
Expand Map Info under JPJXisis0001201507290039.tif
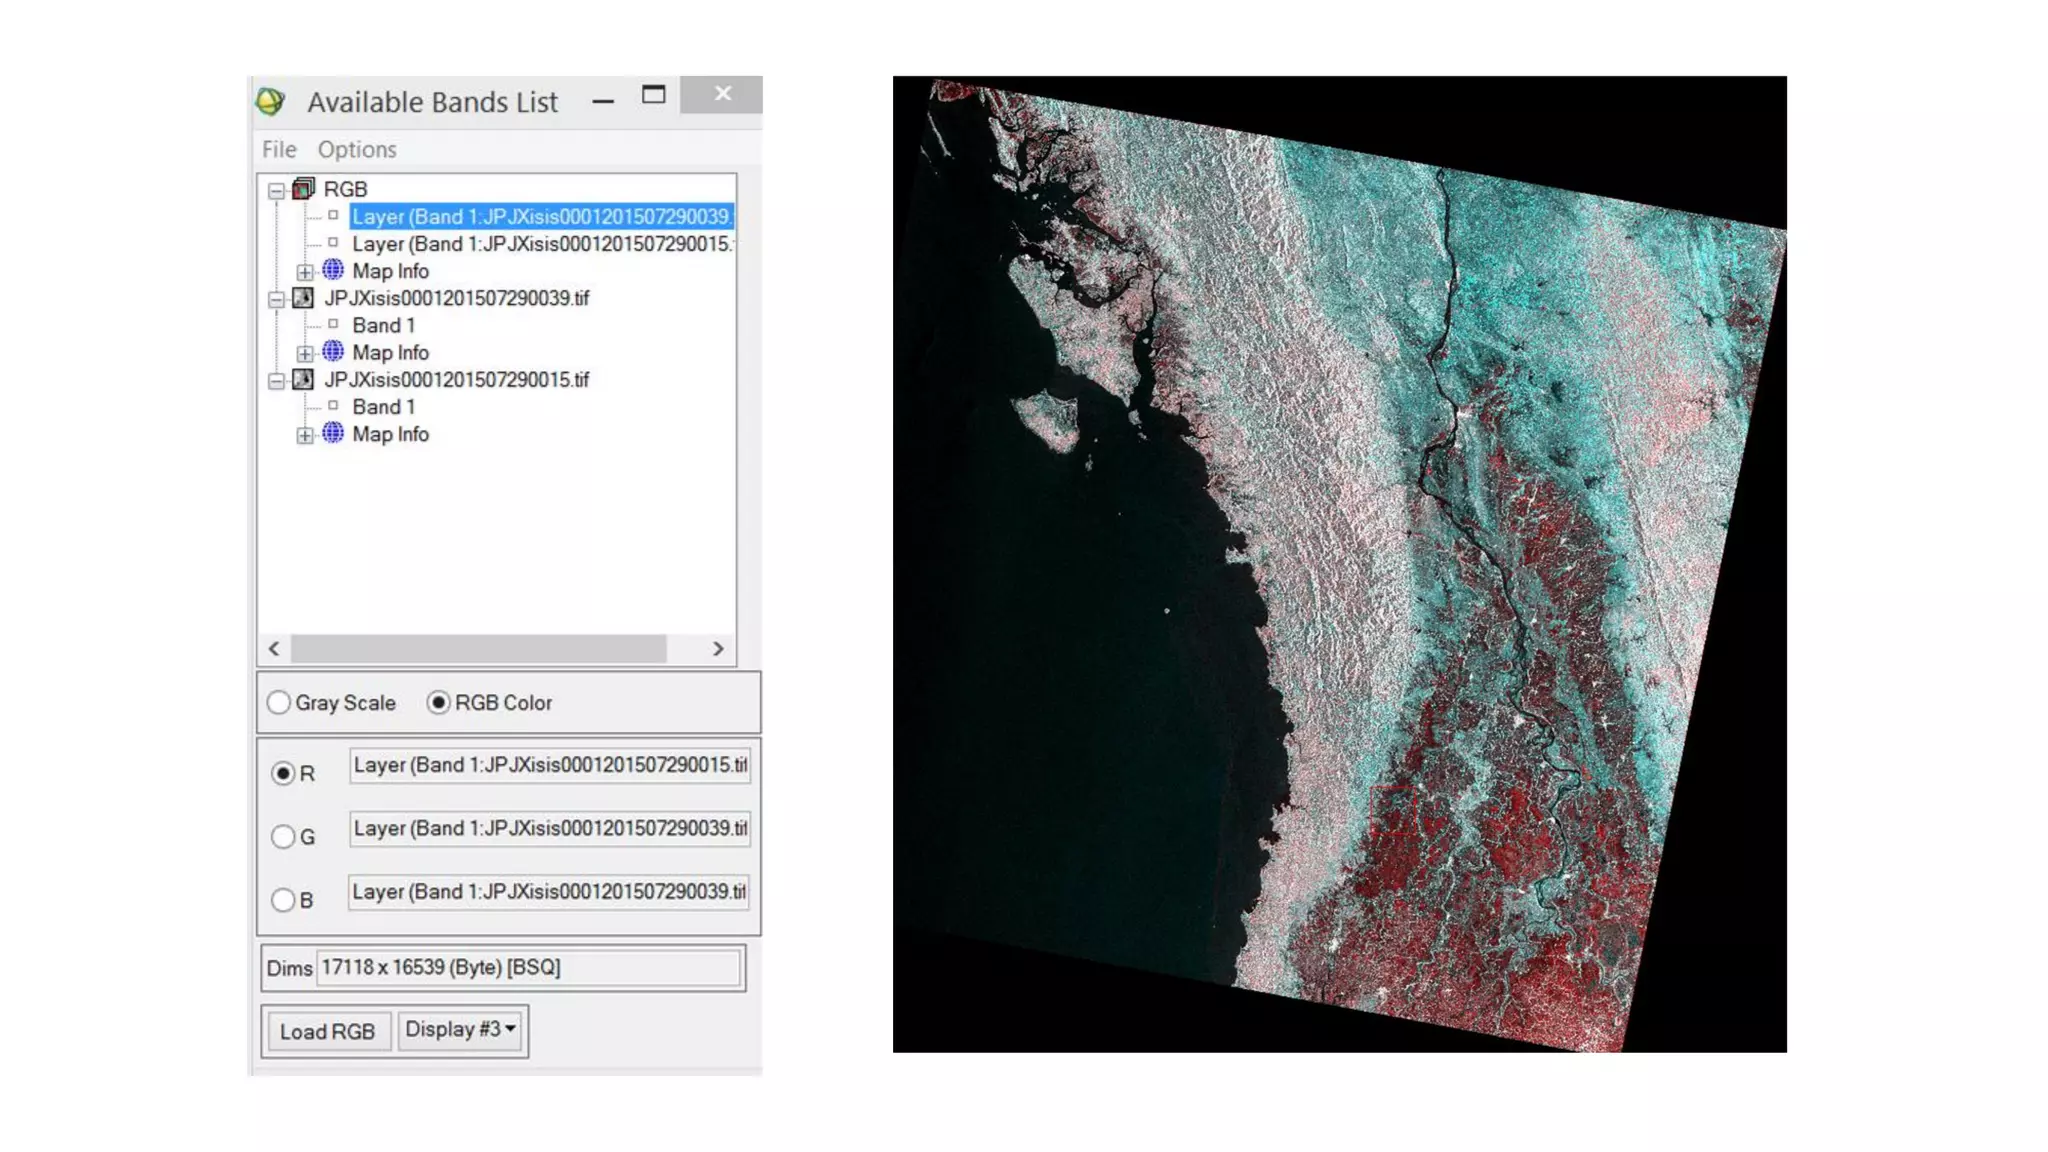coord(305,353)
